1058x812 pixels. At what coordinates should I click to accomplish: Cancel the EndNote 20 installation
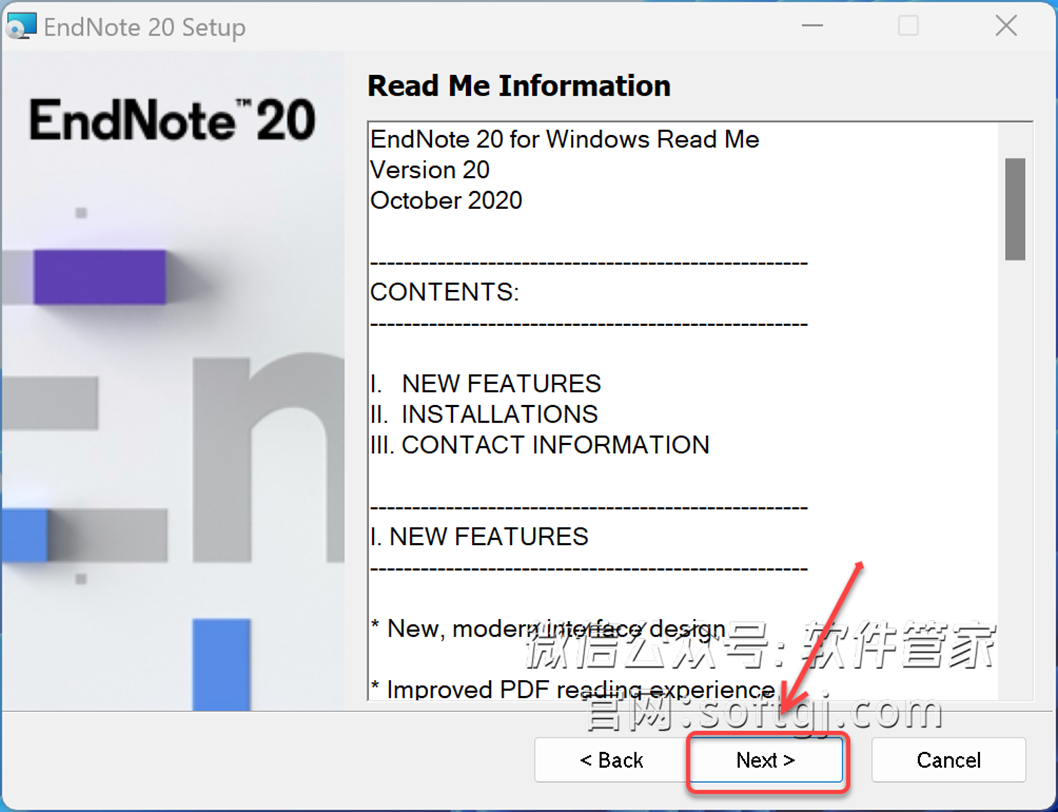click(x=948, y=760)
